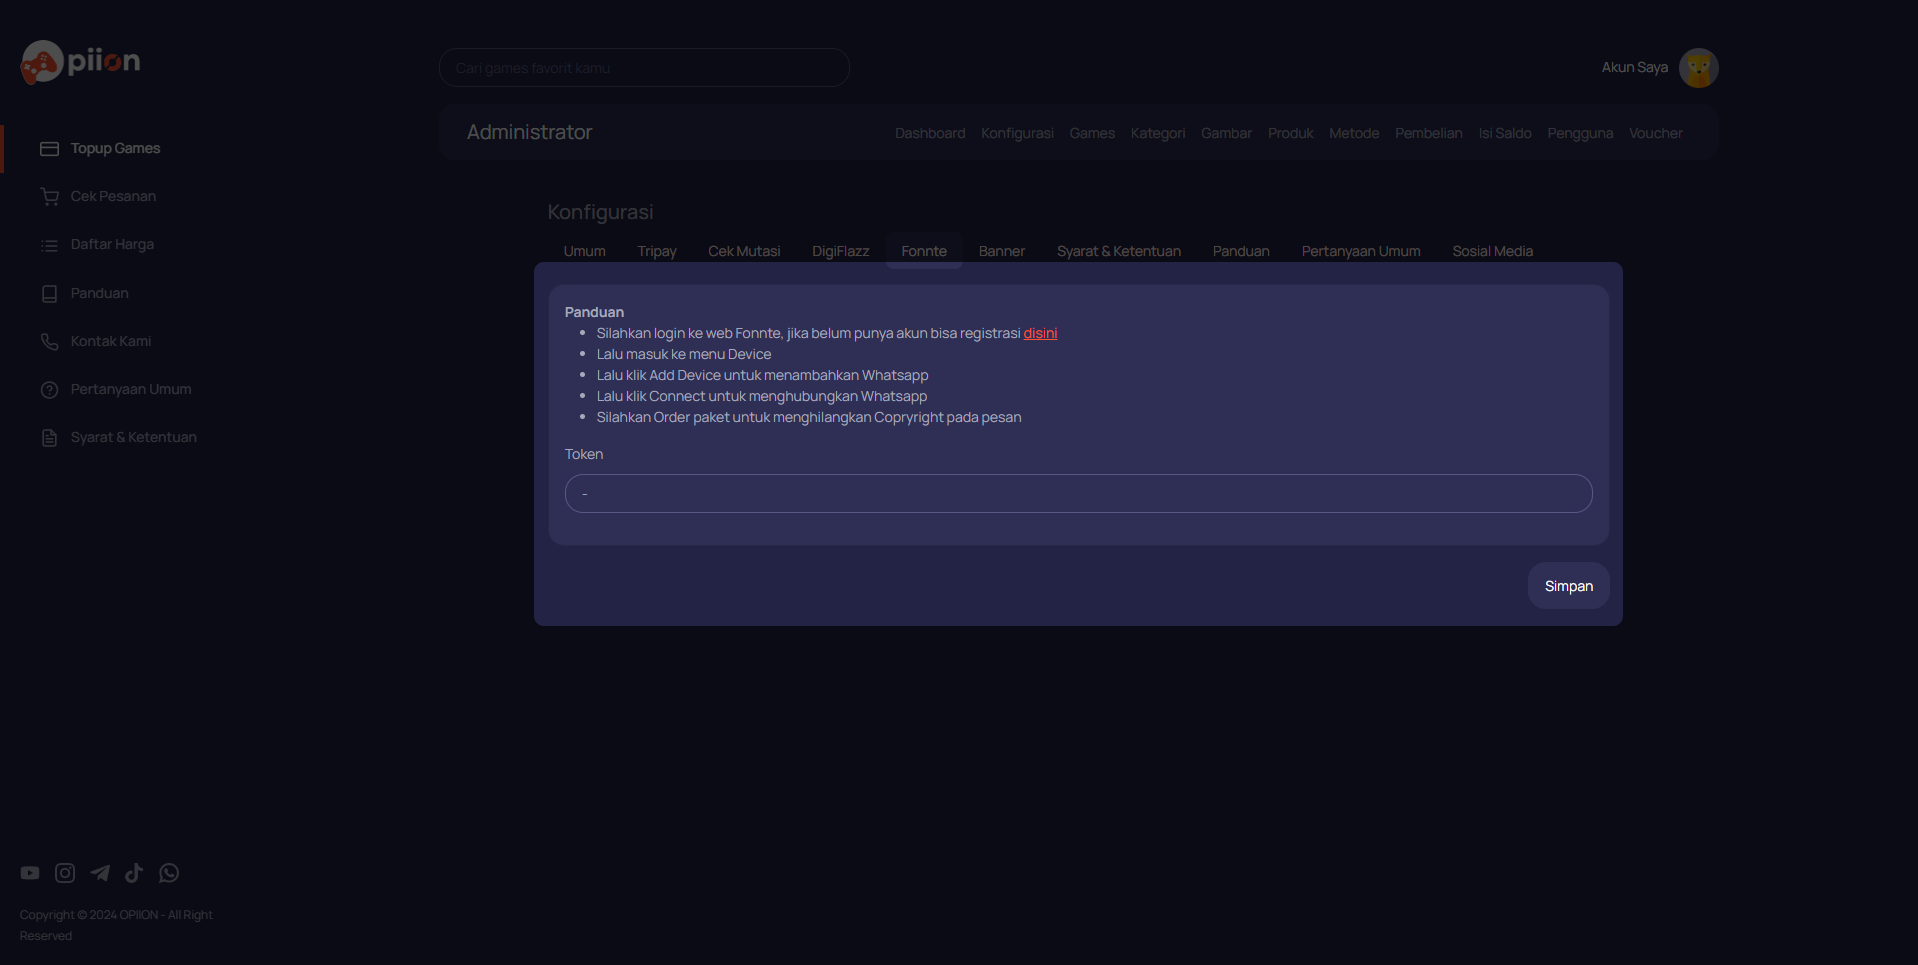
Task: Click the user avatar picture
Action: 1698,68
